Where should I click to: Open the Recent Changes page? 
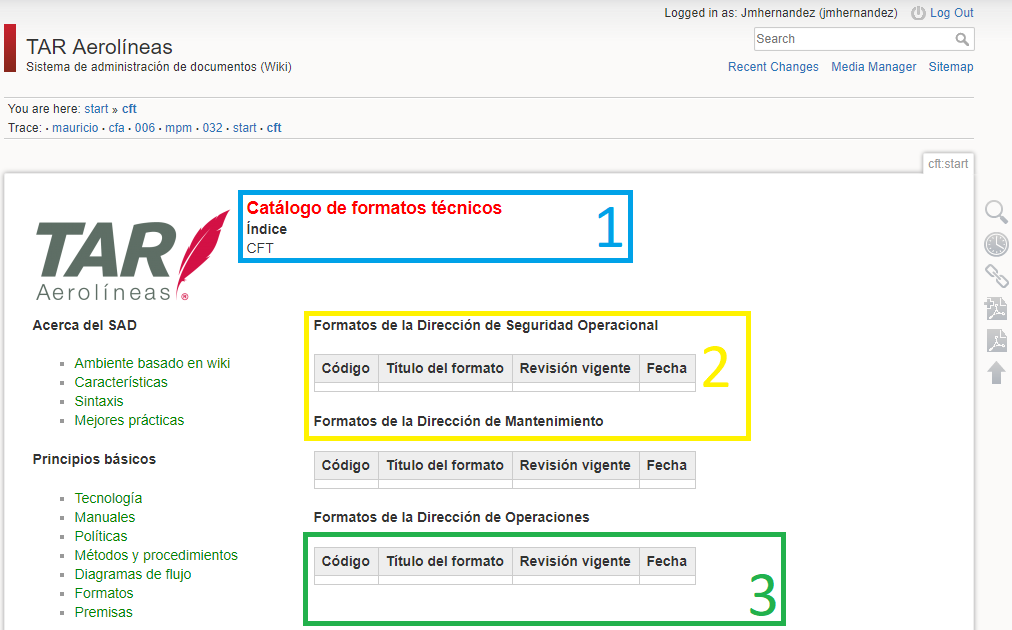773,67
